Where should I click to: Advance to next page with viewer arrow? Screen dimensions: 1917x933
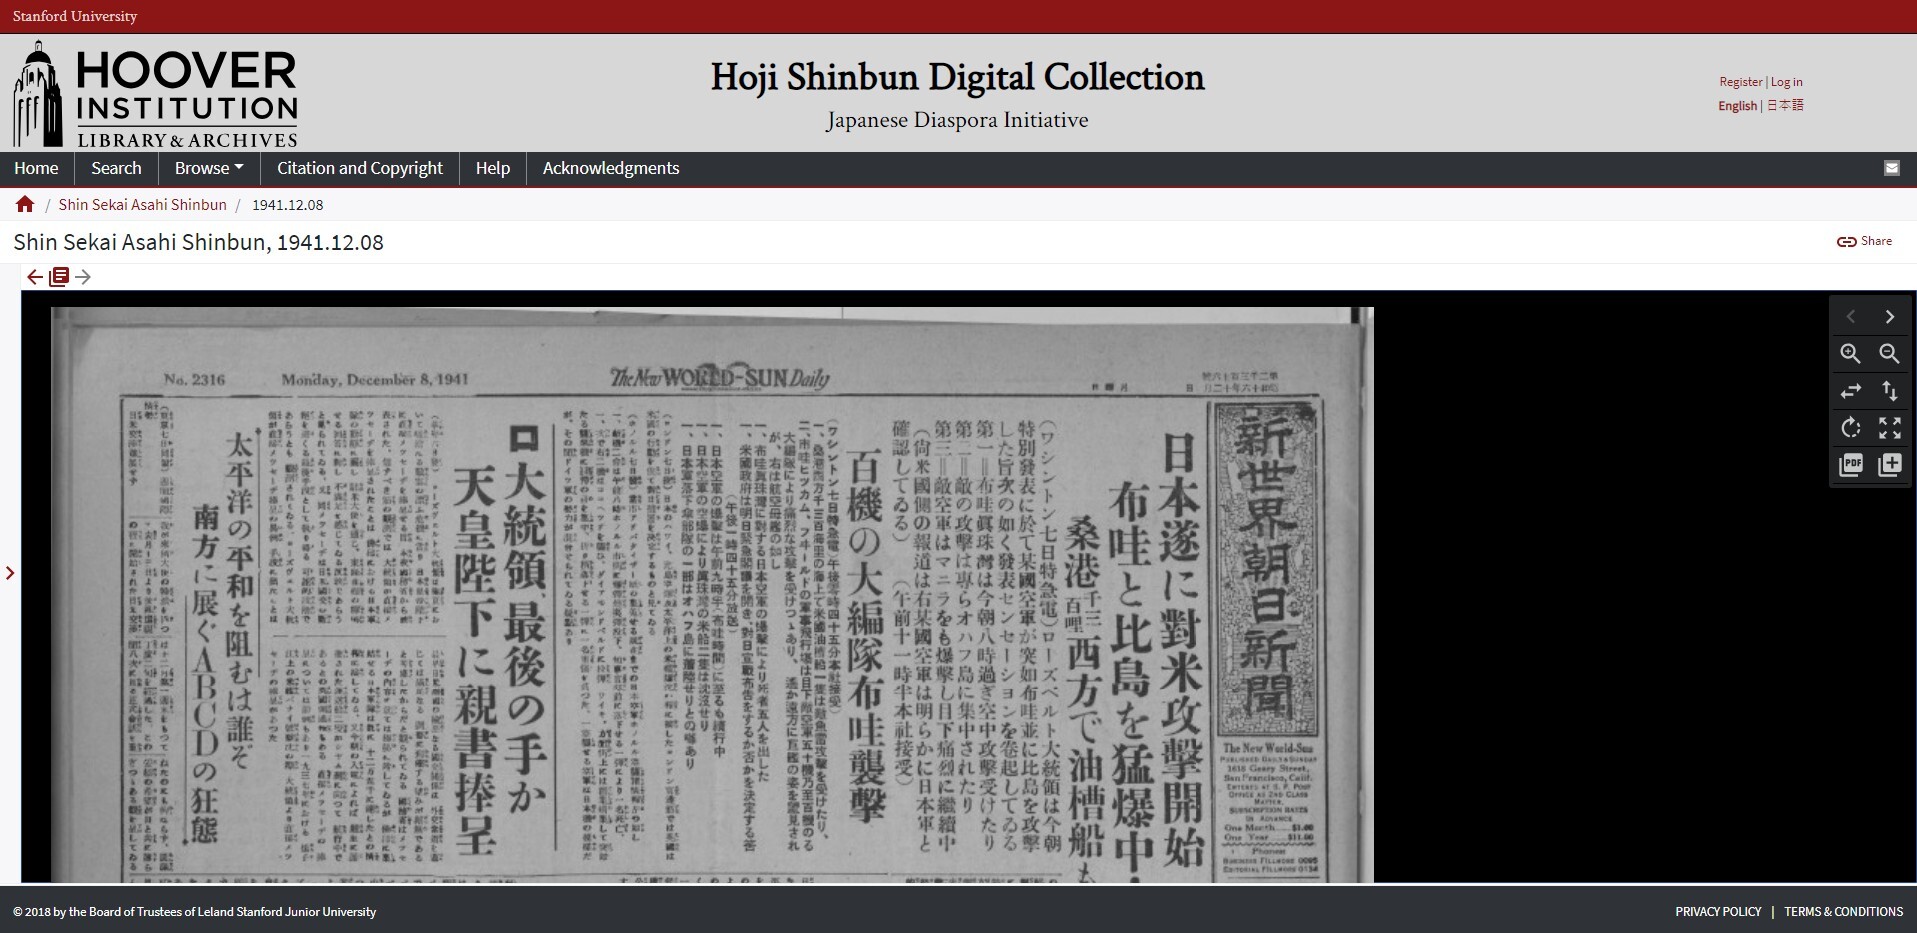(1889, 316)
